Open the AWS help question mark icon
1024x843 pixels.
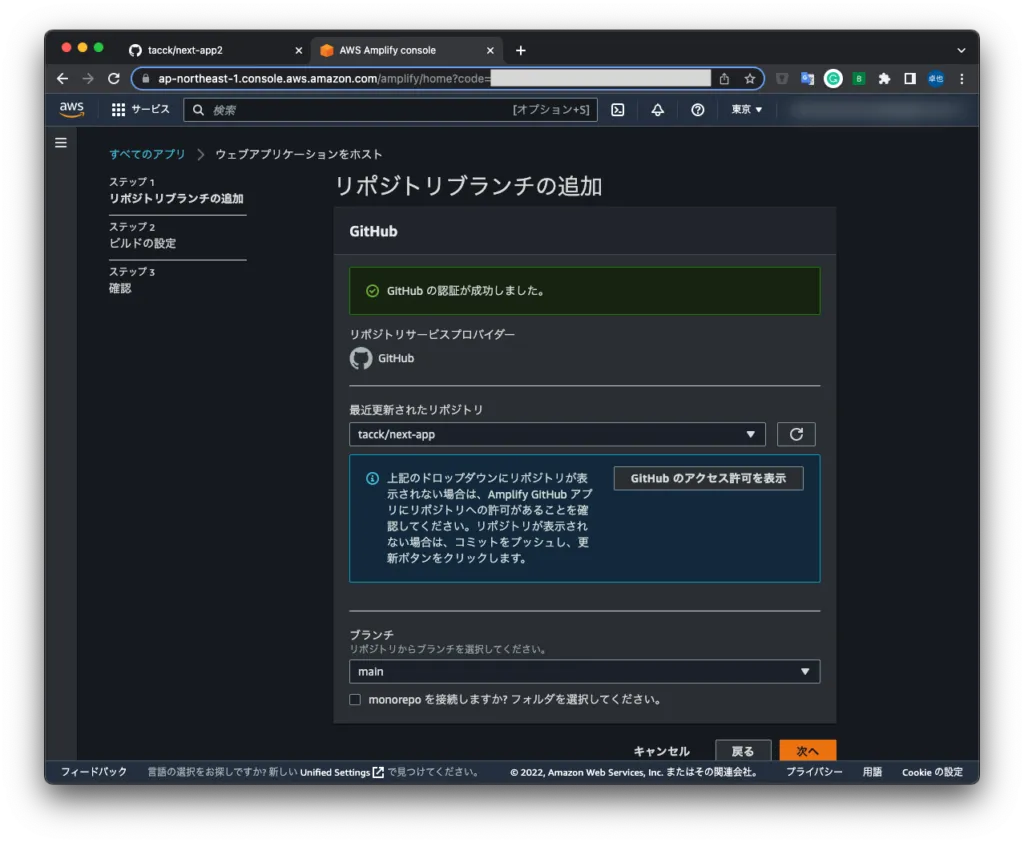point(698,110)
